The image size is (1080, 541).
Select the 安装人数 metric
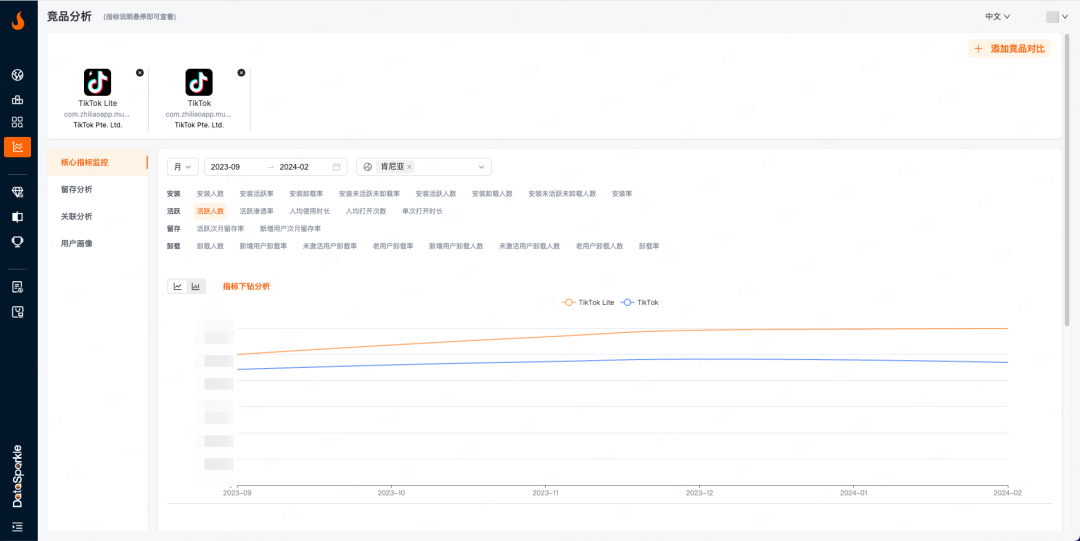(210, 194)
